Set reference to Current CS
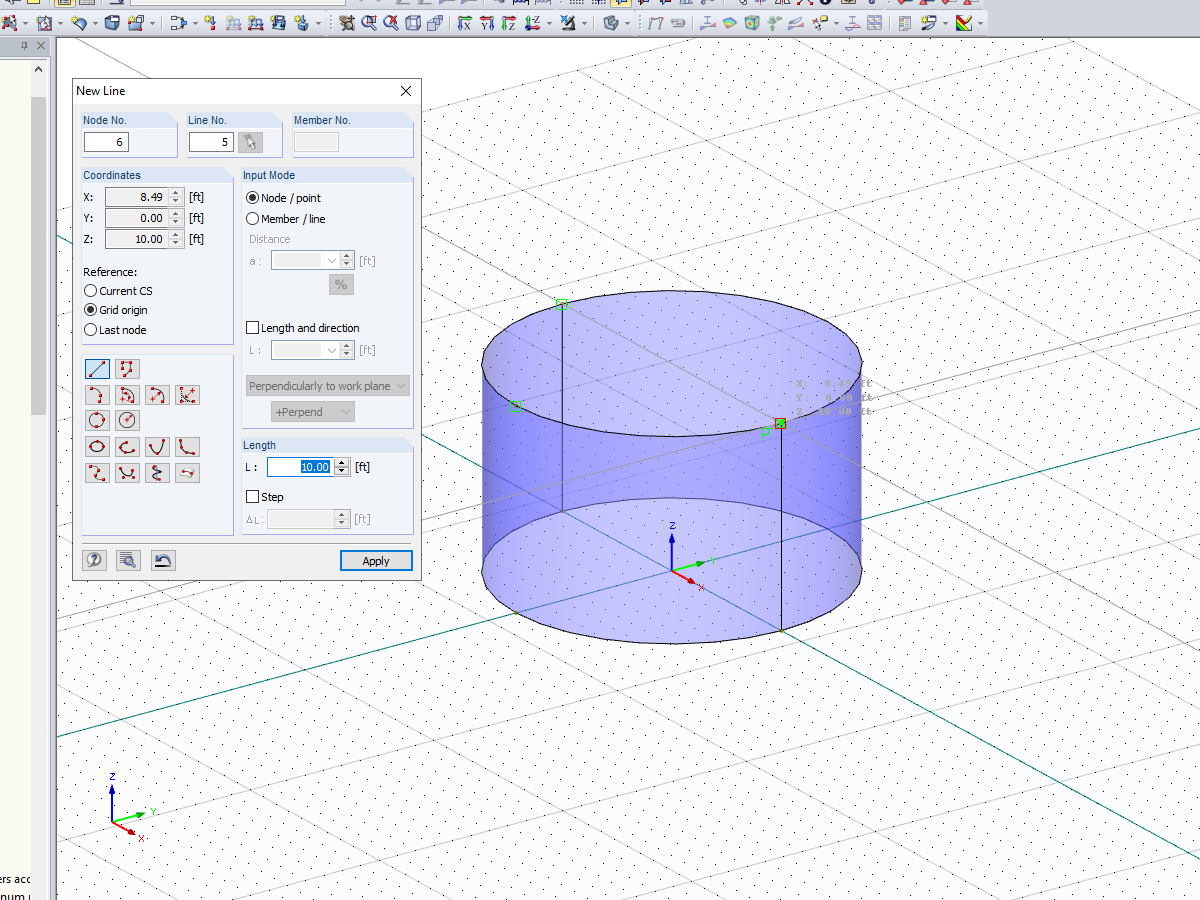This screenshot has width=1200, height=900. point(90,291)
